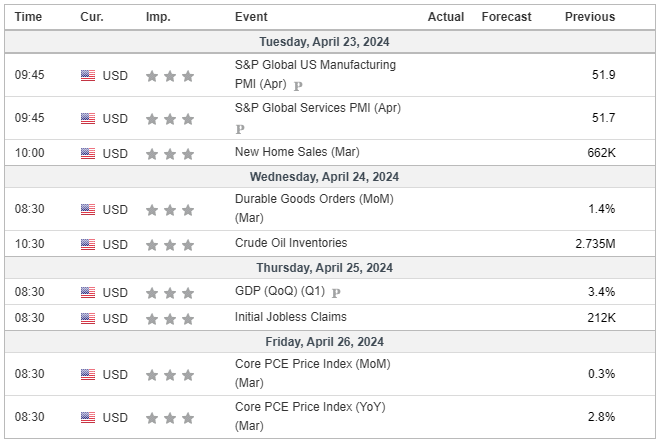
Task: Open the Durable Goods Orders (MoM) event
Action: tap(314, 208)
